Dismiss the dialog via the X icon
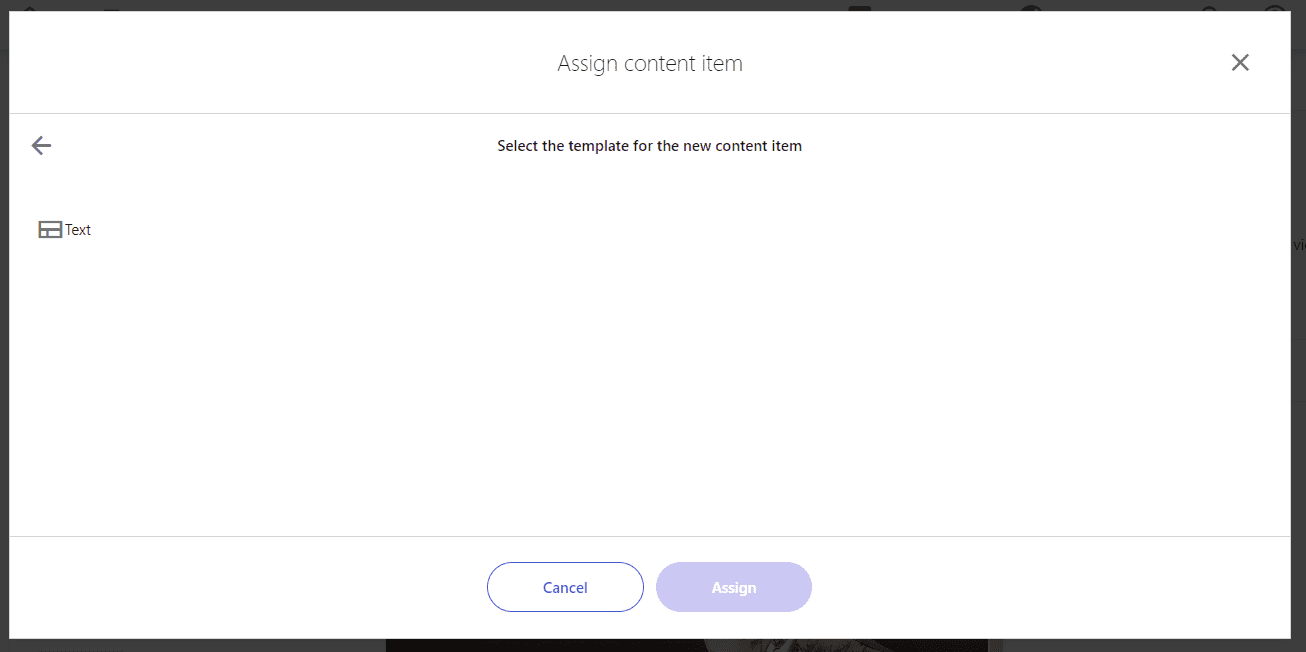The image size is (1306, 652). pos(1240,63)
